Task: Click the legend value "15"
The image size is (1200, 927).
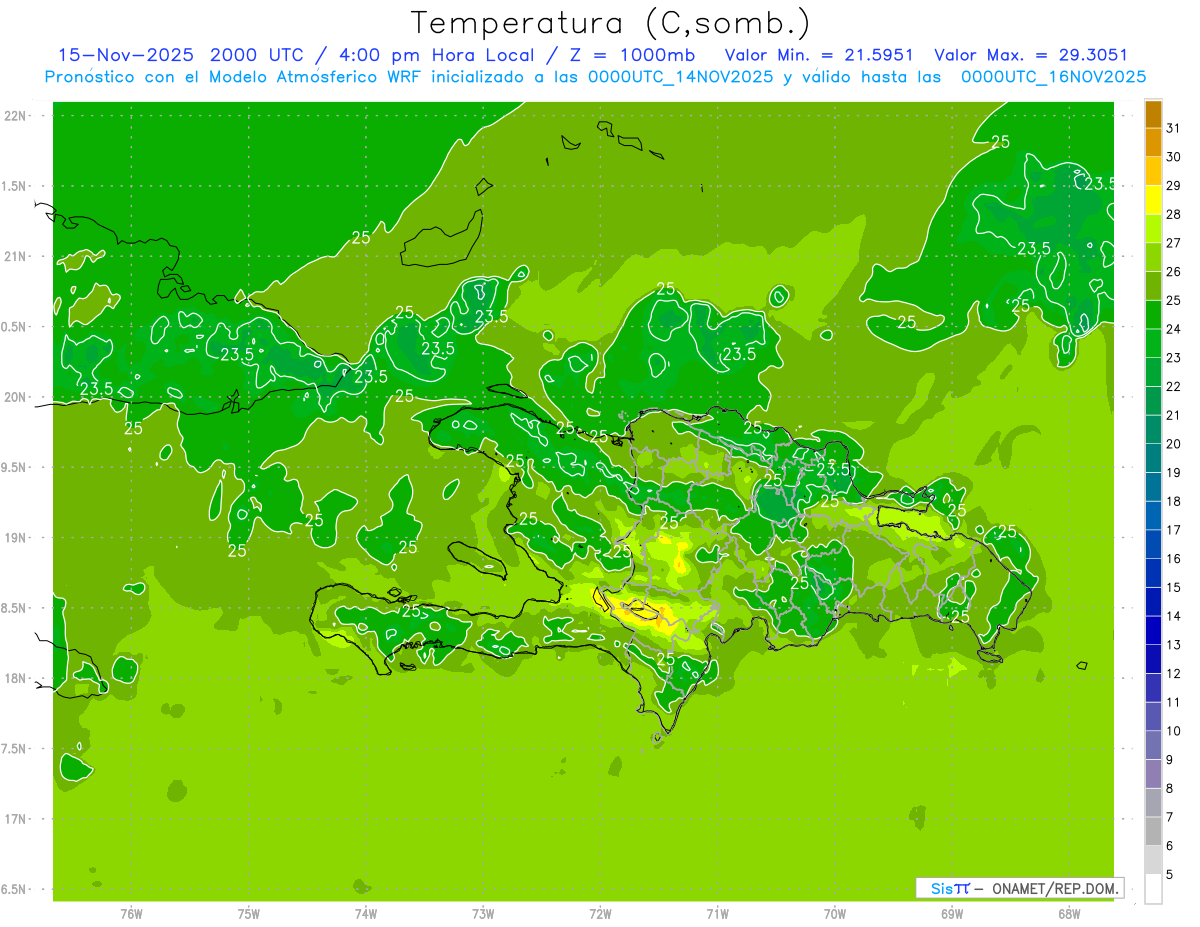Action: point(1174,588)
